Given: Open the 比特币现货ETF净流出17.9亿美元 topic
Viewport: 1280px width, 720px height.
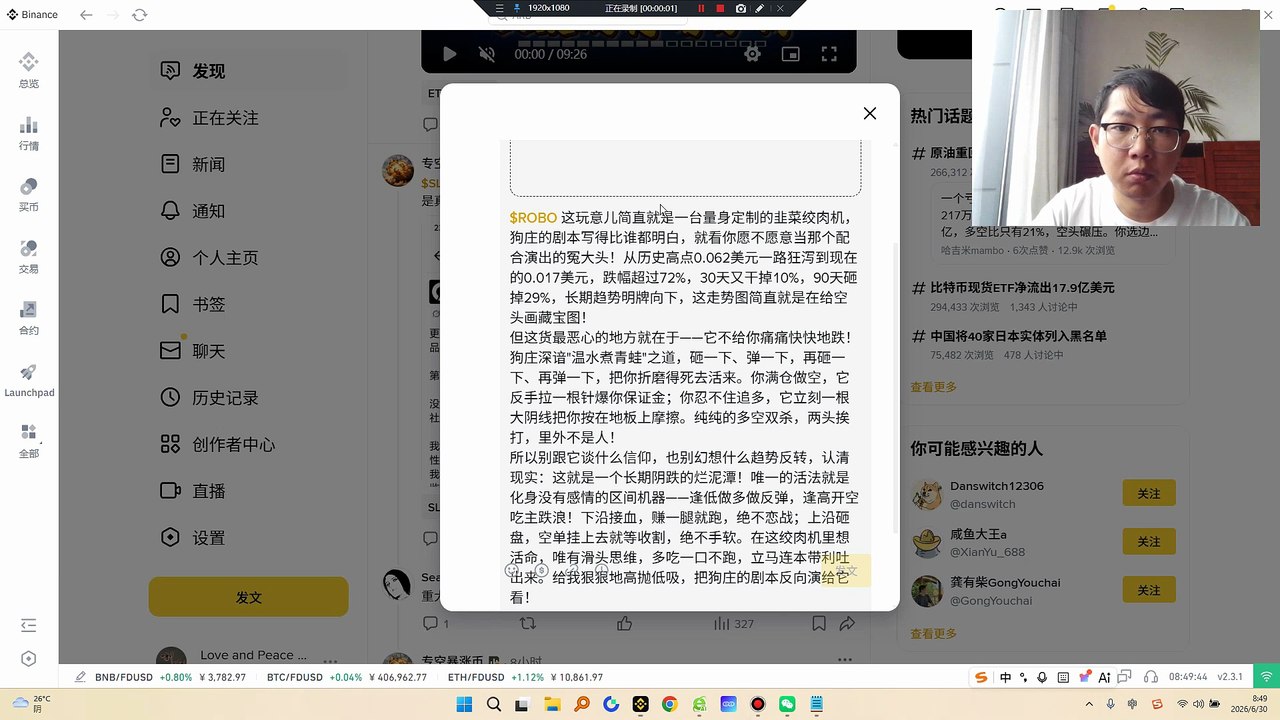Looking at the screenshot, I should click(1022, 288).
